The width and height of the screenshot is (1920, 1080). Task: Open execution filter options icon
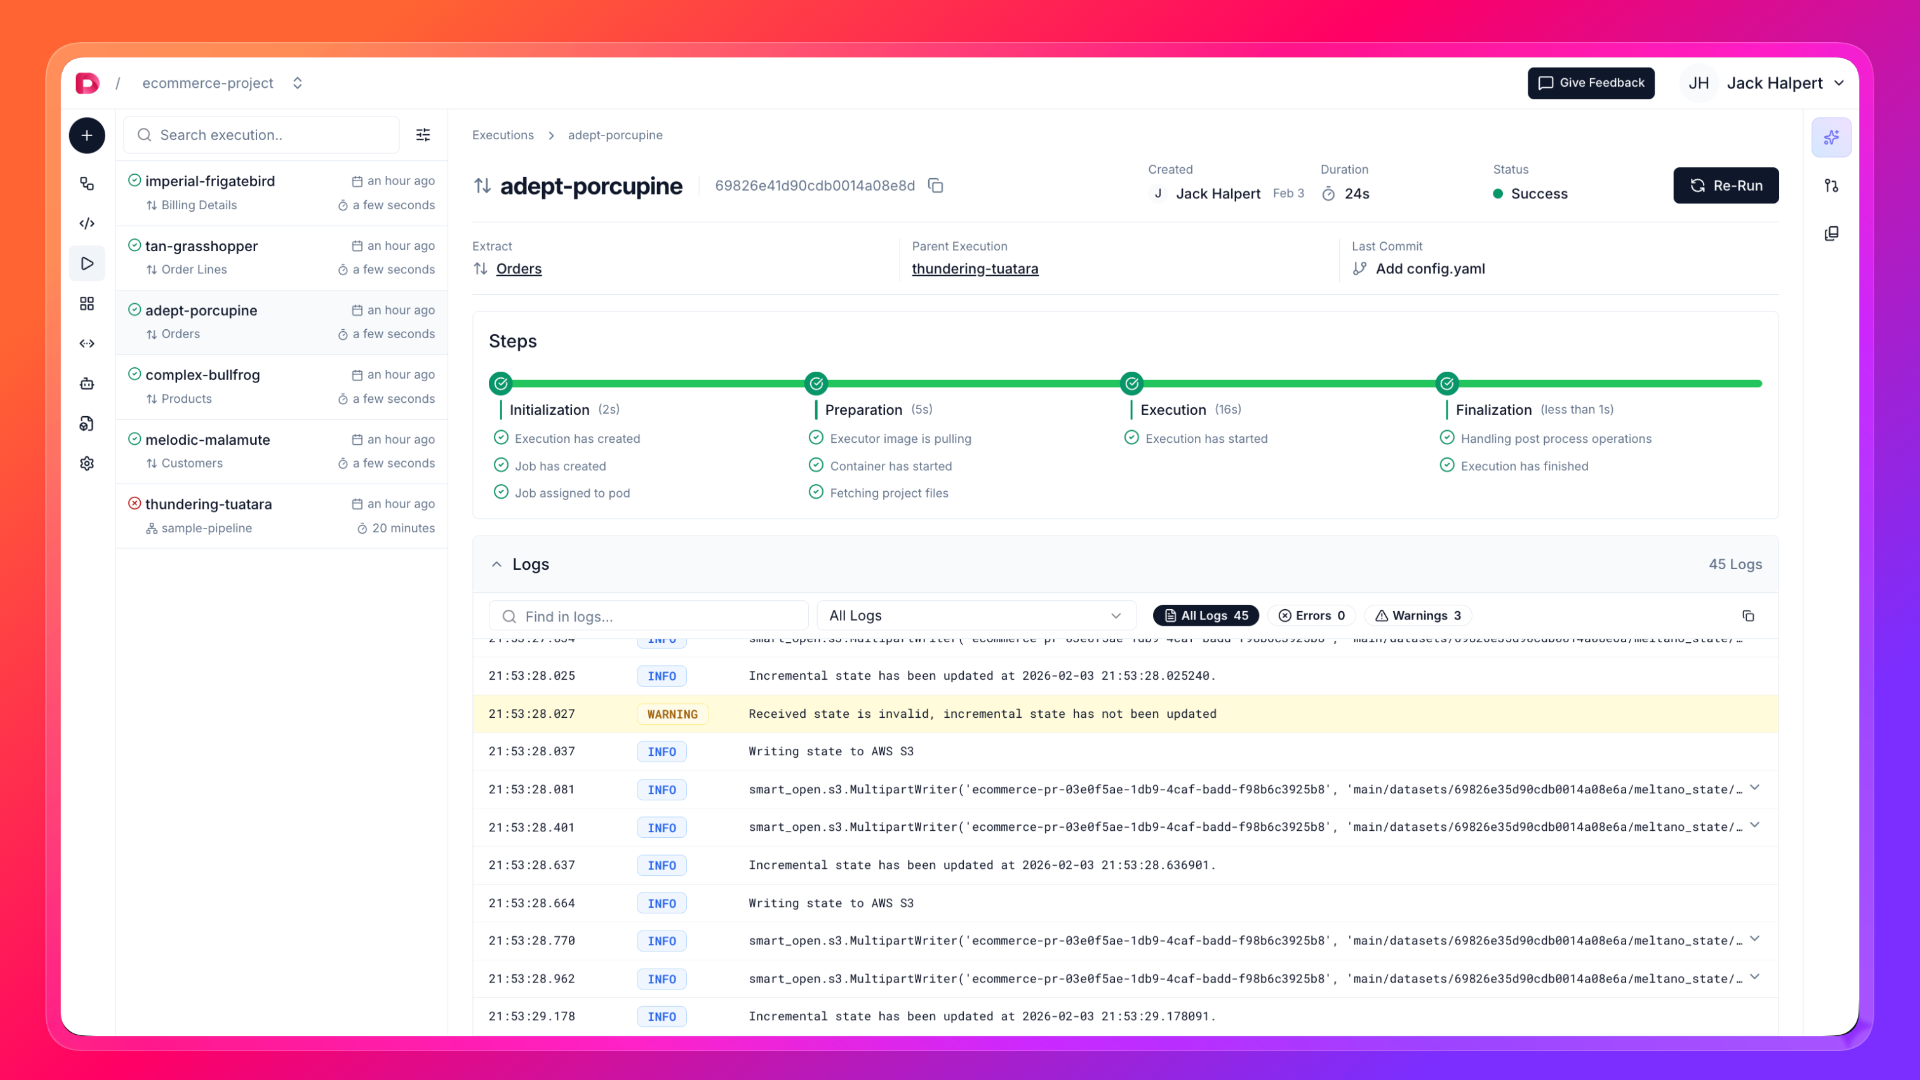pyautogui.click(x=423, y=135)
